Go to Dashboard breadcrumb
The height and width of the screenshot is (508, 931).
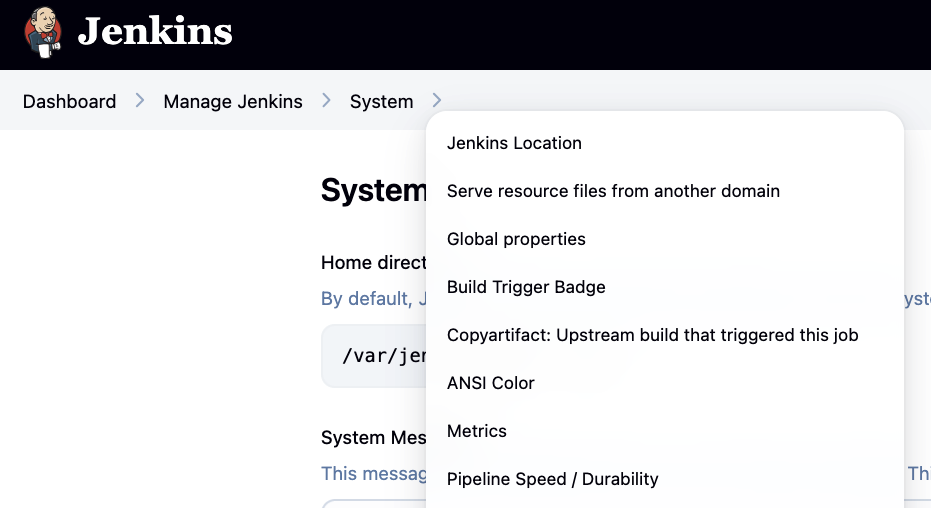[69, 101]
